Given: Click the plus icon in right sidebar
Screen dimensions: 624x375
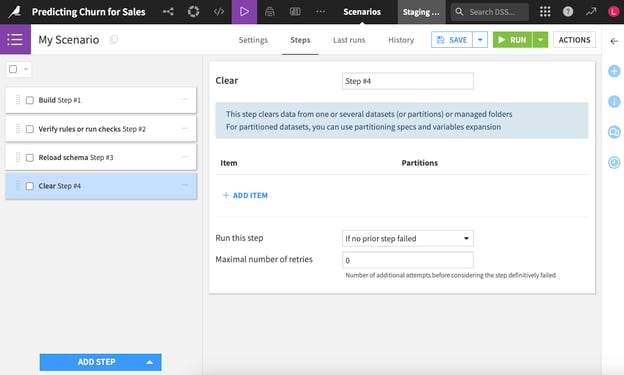Looking at the screenshot, I should tap(614, 71).
